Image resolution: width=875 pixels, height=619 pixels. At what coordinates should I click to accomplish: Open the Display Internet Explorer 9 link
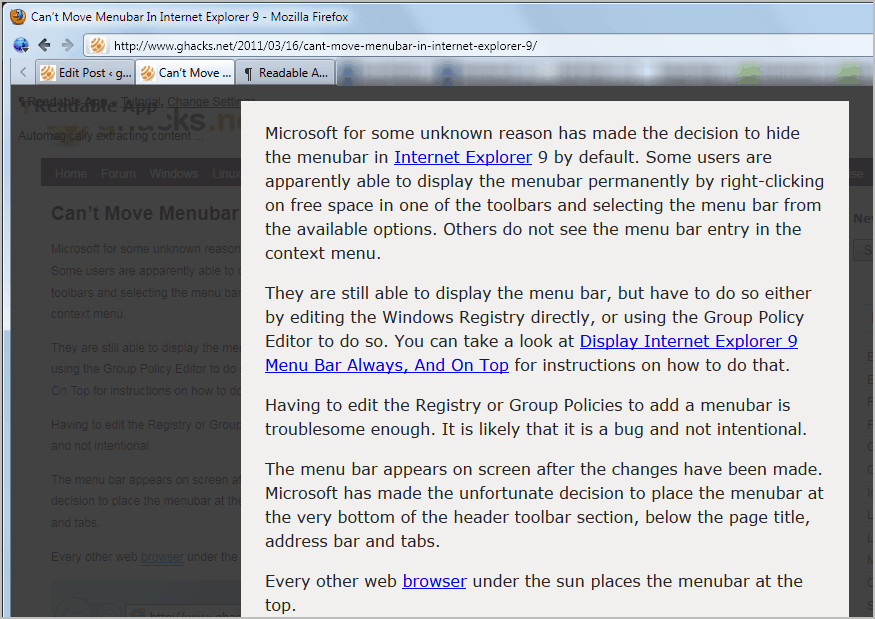[689, 341]
